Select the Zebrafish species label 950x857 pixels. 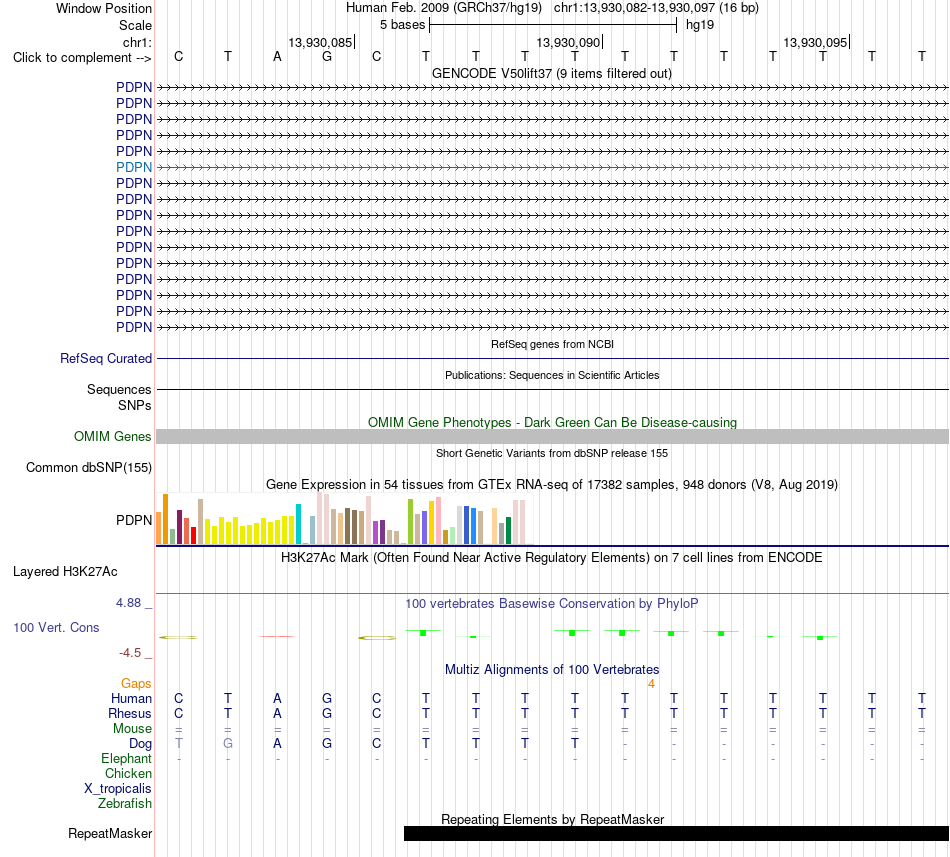coord(125,804)
